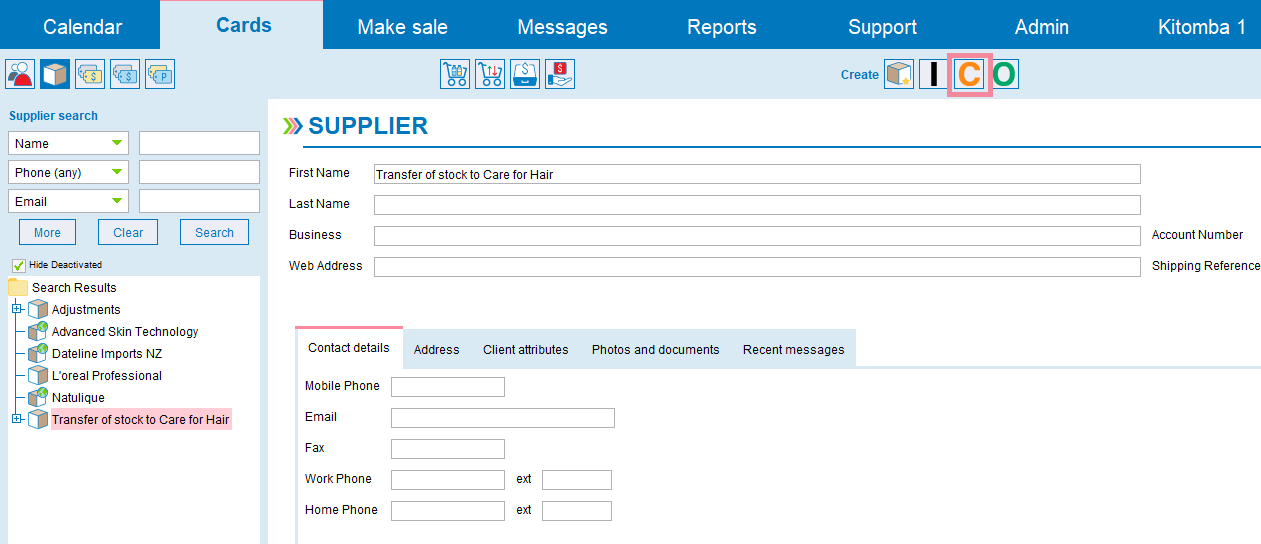
Task: Click the Email field under Contact details
Action: tap(503, 418)
